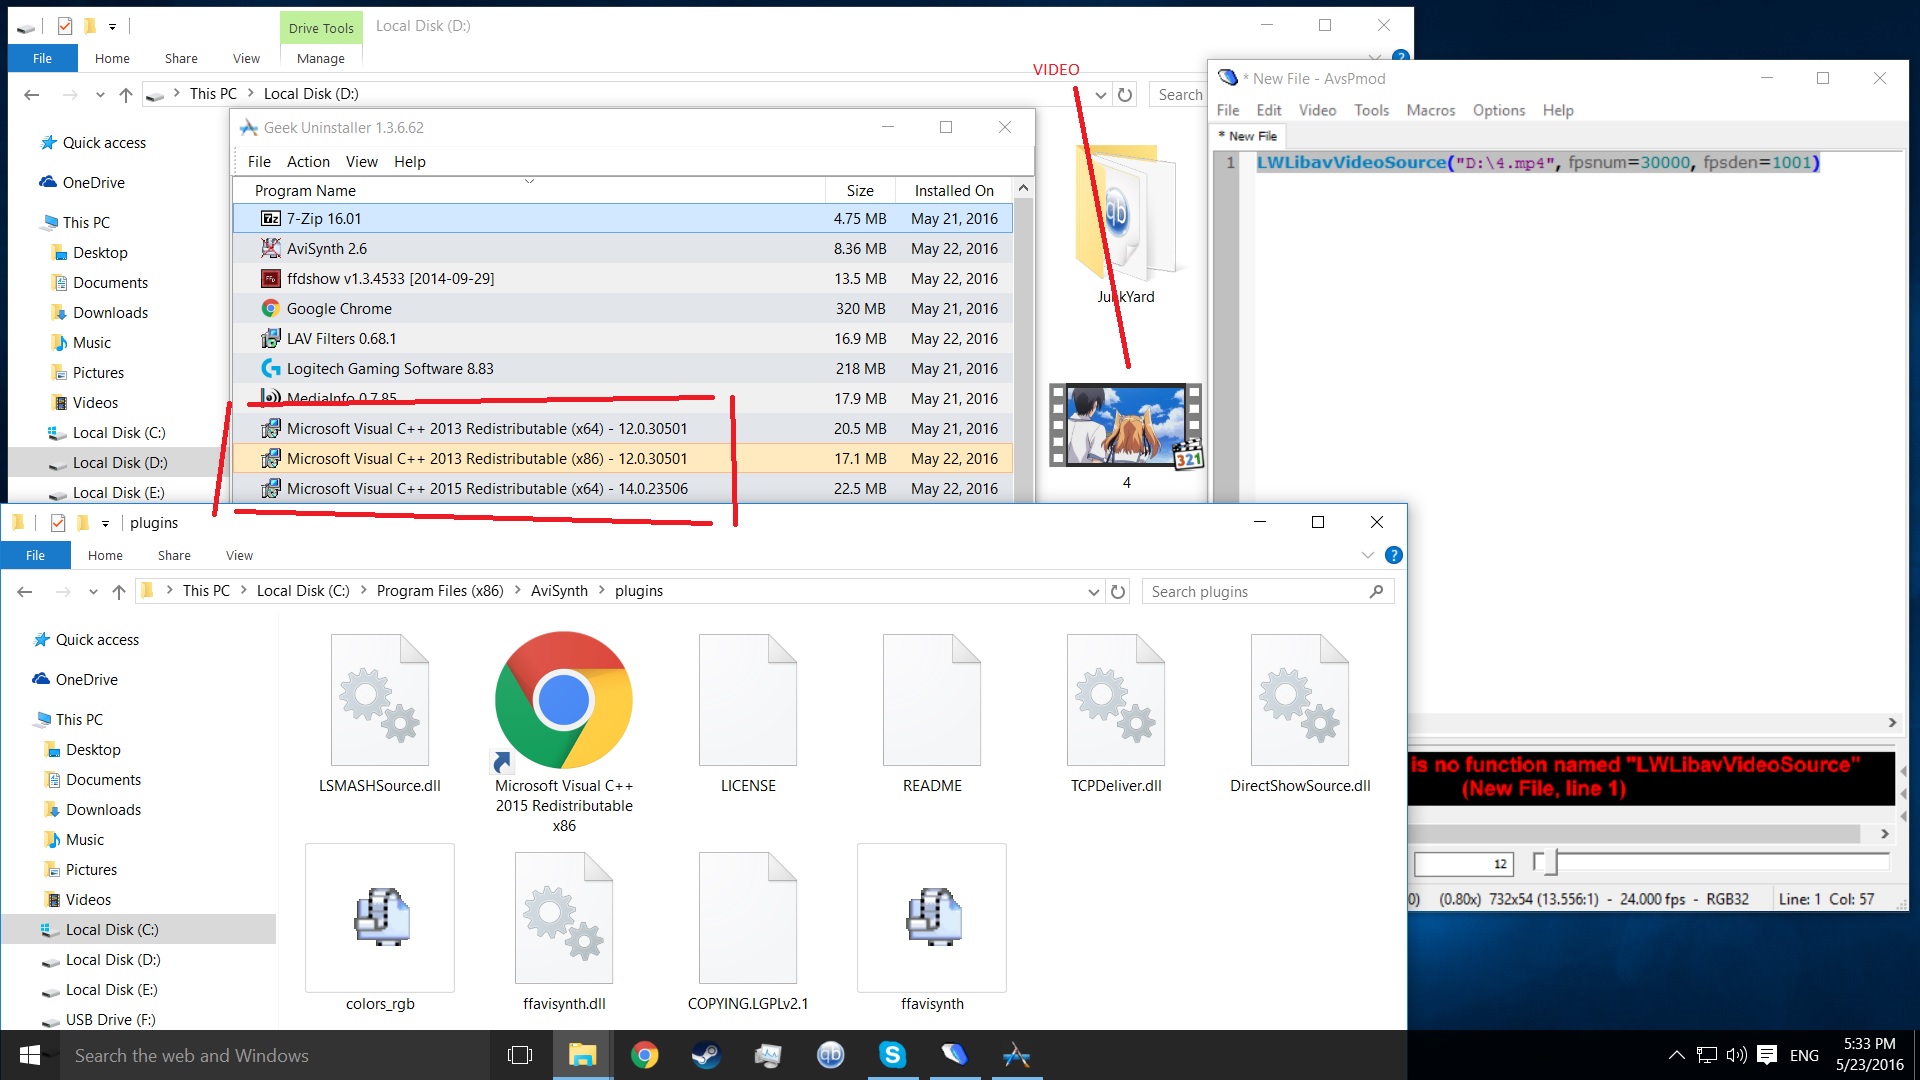The image size is (1920, 1080).
Task: Switch to New File tab in AvsPmod
Action: (x=1247, y=136)
